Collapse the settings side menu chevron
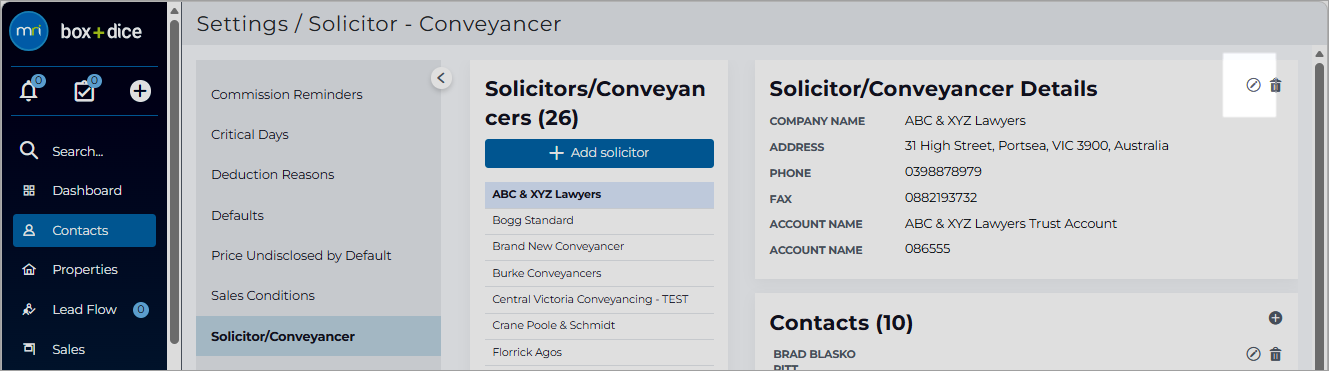The width and height of the screenshot is (1329, 371). 441,77
